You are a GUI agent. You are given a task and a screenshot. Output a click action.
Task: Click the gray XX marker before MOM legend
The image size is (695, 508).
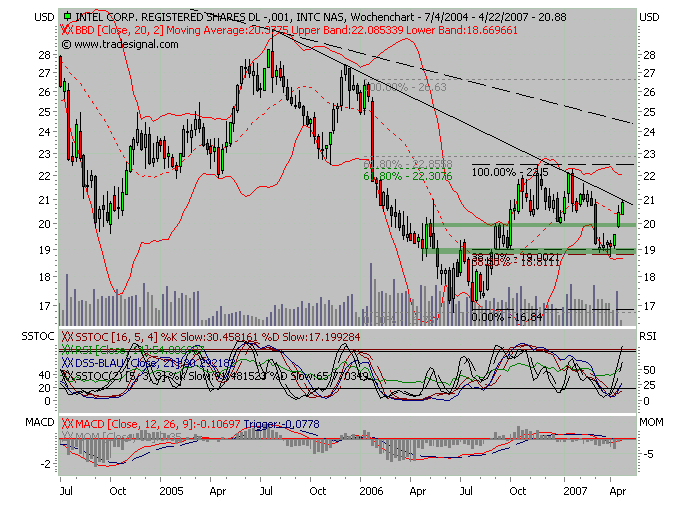click(x=67, y=437)
